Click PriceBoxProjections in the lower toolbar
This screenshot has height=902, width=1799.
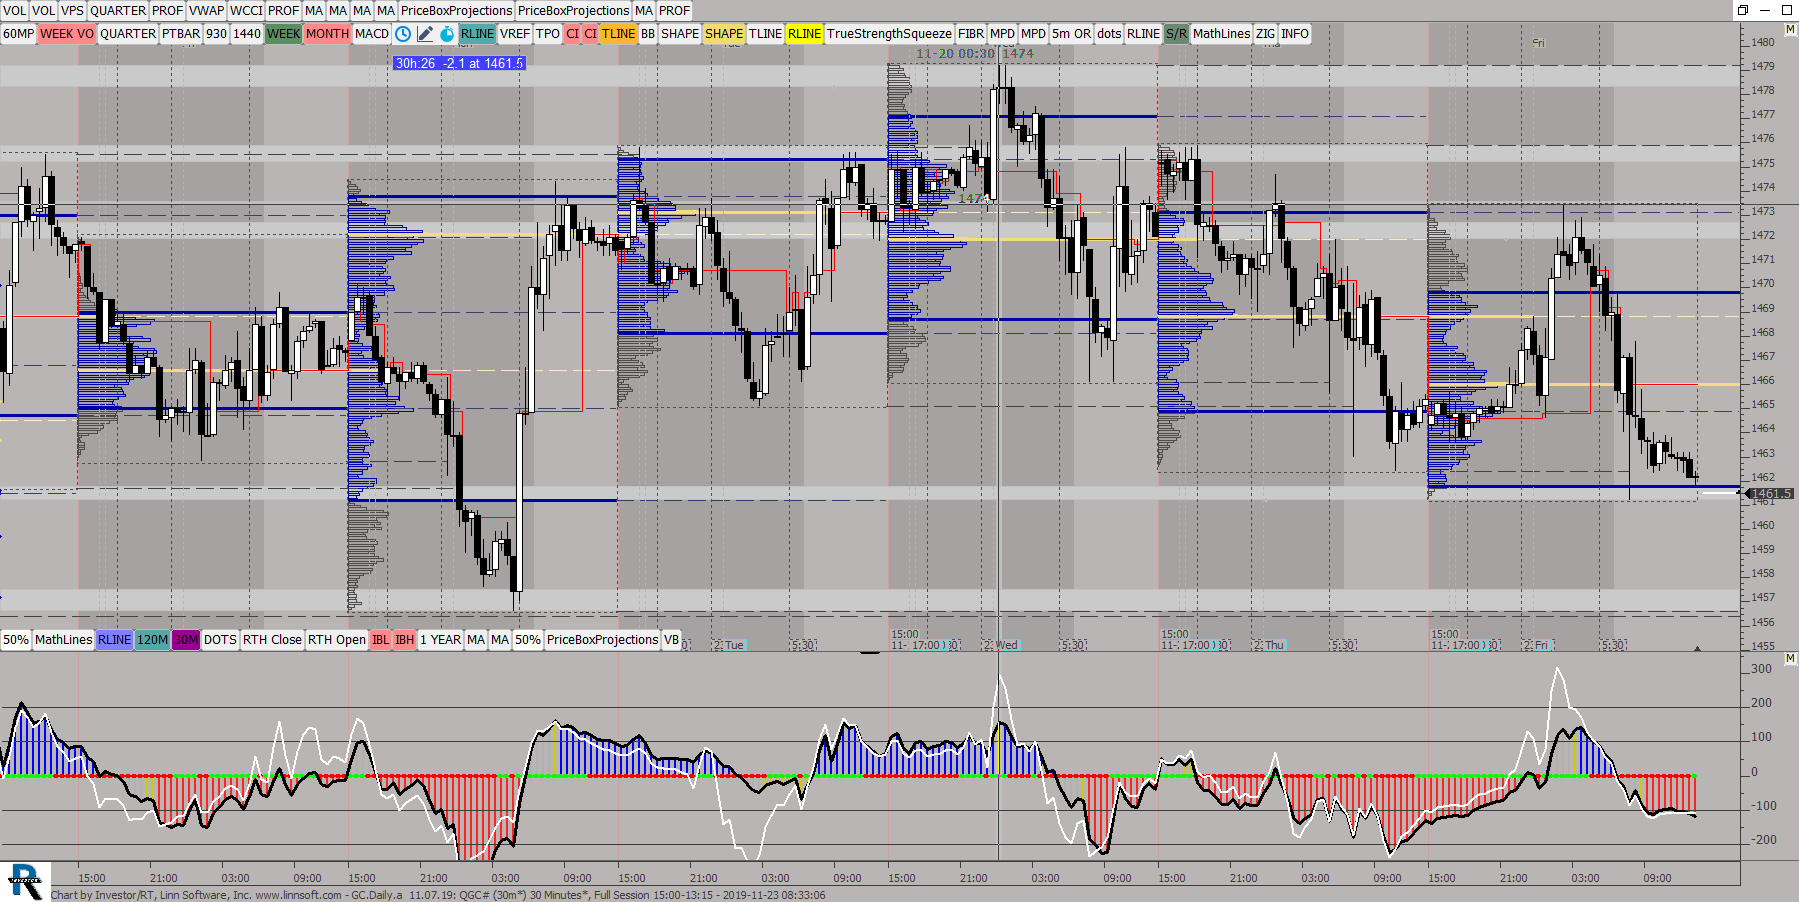click(602, 640)
